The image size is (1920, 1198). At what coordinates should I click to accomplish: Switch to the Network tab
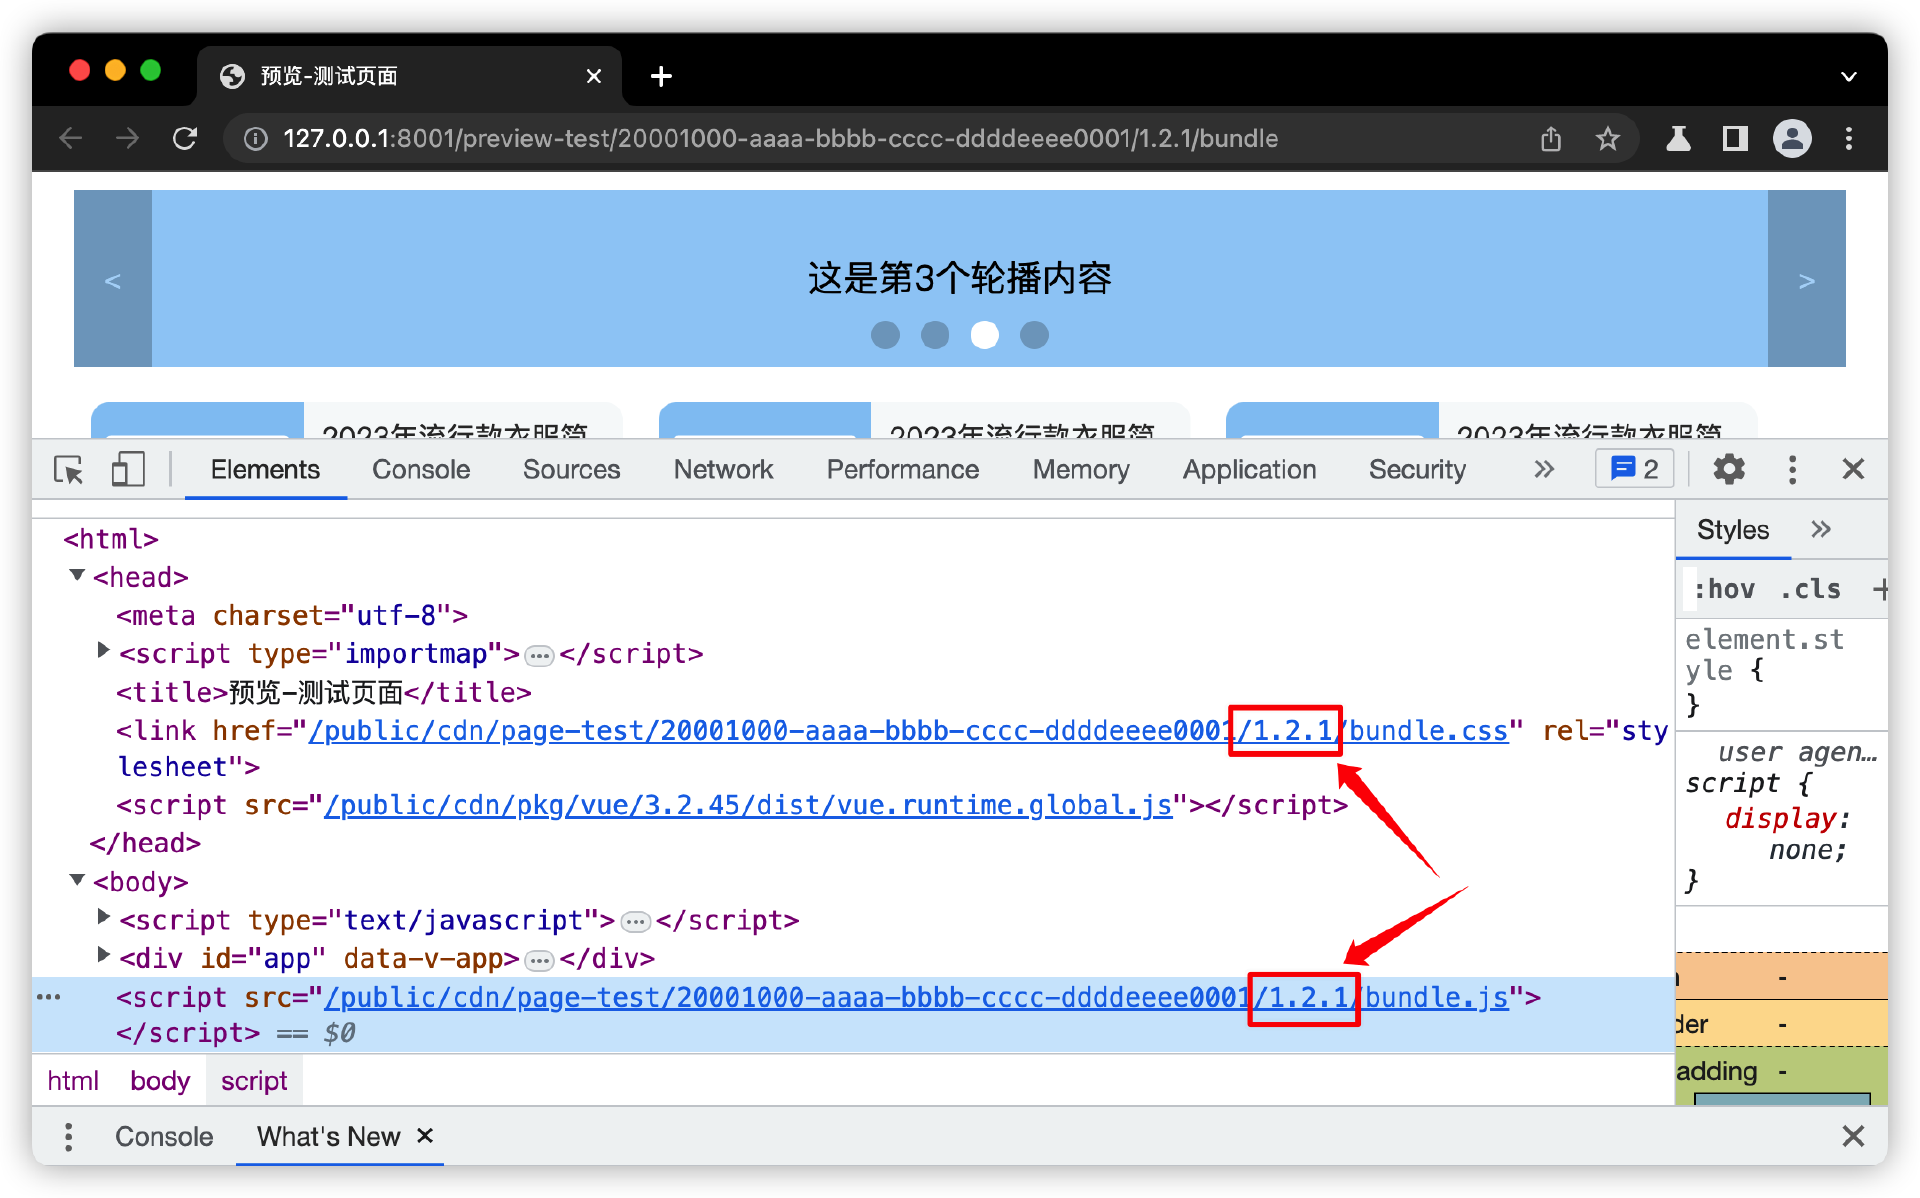point(723,469)
